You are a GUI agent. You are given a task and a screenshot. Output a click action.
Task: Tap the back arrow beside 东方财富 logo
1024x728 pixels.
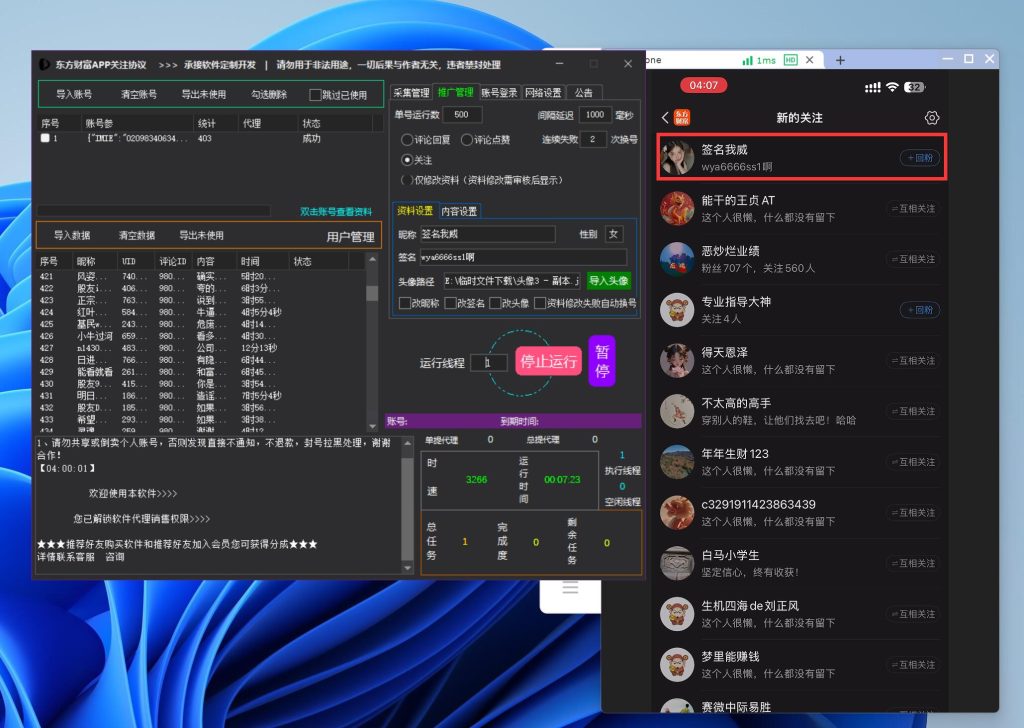tap(666, 118)
